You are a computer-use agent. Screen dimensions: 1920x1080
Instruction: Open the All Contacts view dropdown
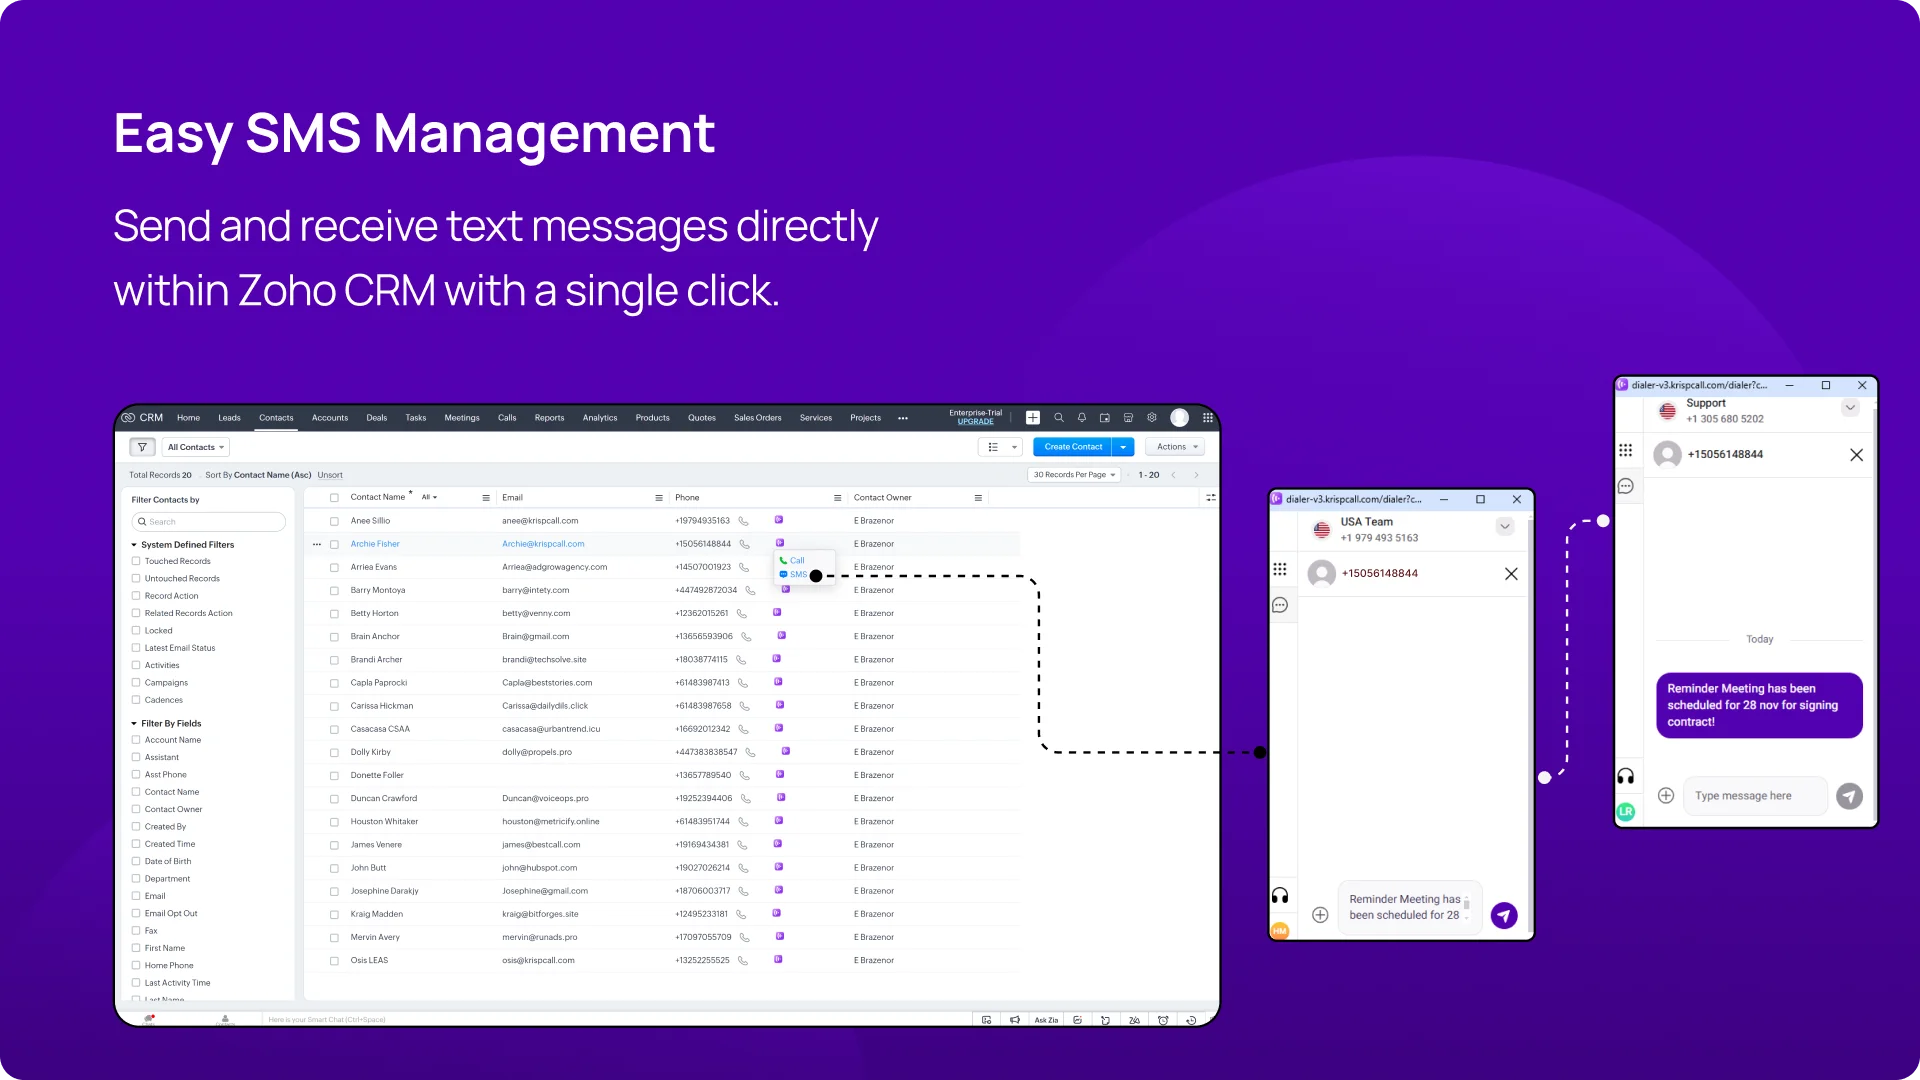tap(196, 447)
